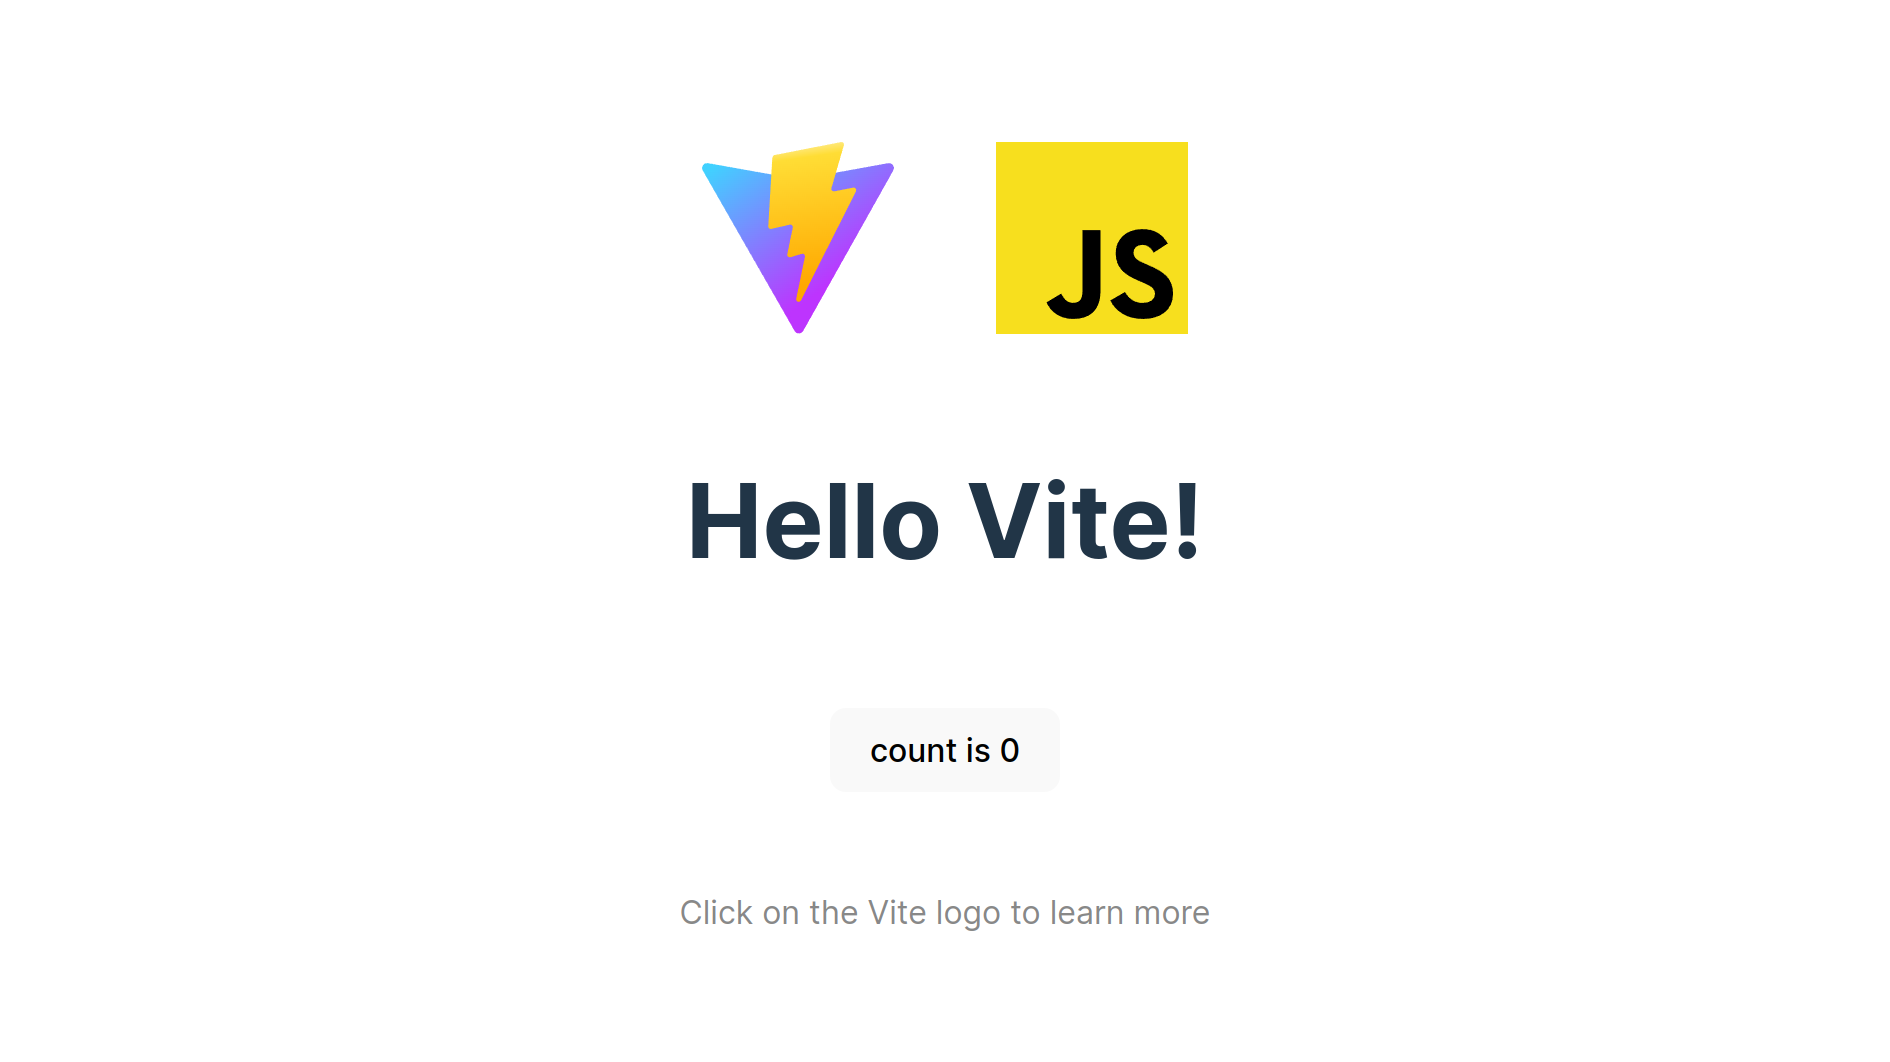Viewport: 1890px width, 1062px height.
Task: Click the lightning bolt in Vite logo
Action: tap(808, 220)
